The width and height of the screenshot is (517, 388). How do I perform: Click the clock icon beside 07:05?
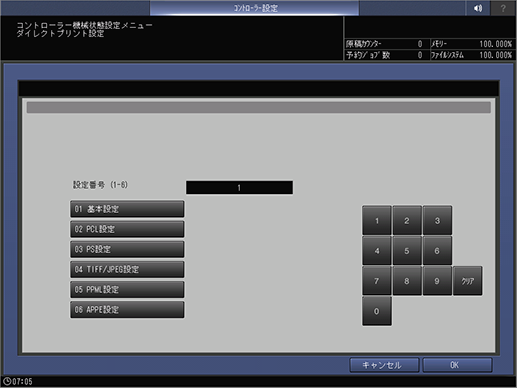[x=7, y=381]
